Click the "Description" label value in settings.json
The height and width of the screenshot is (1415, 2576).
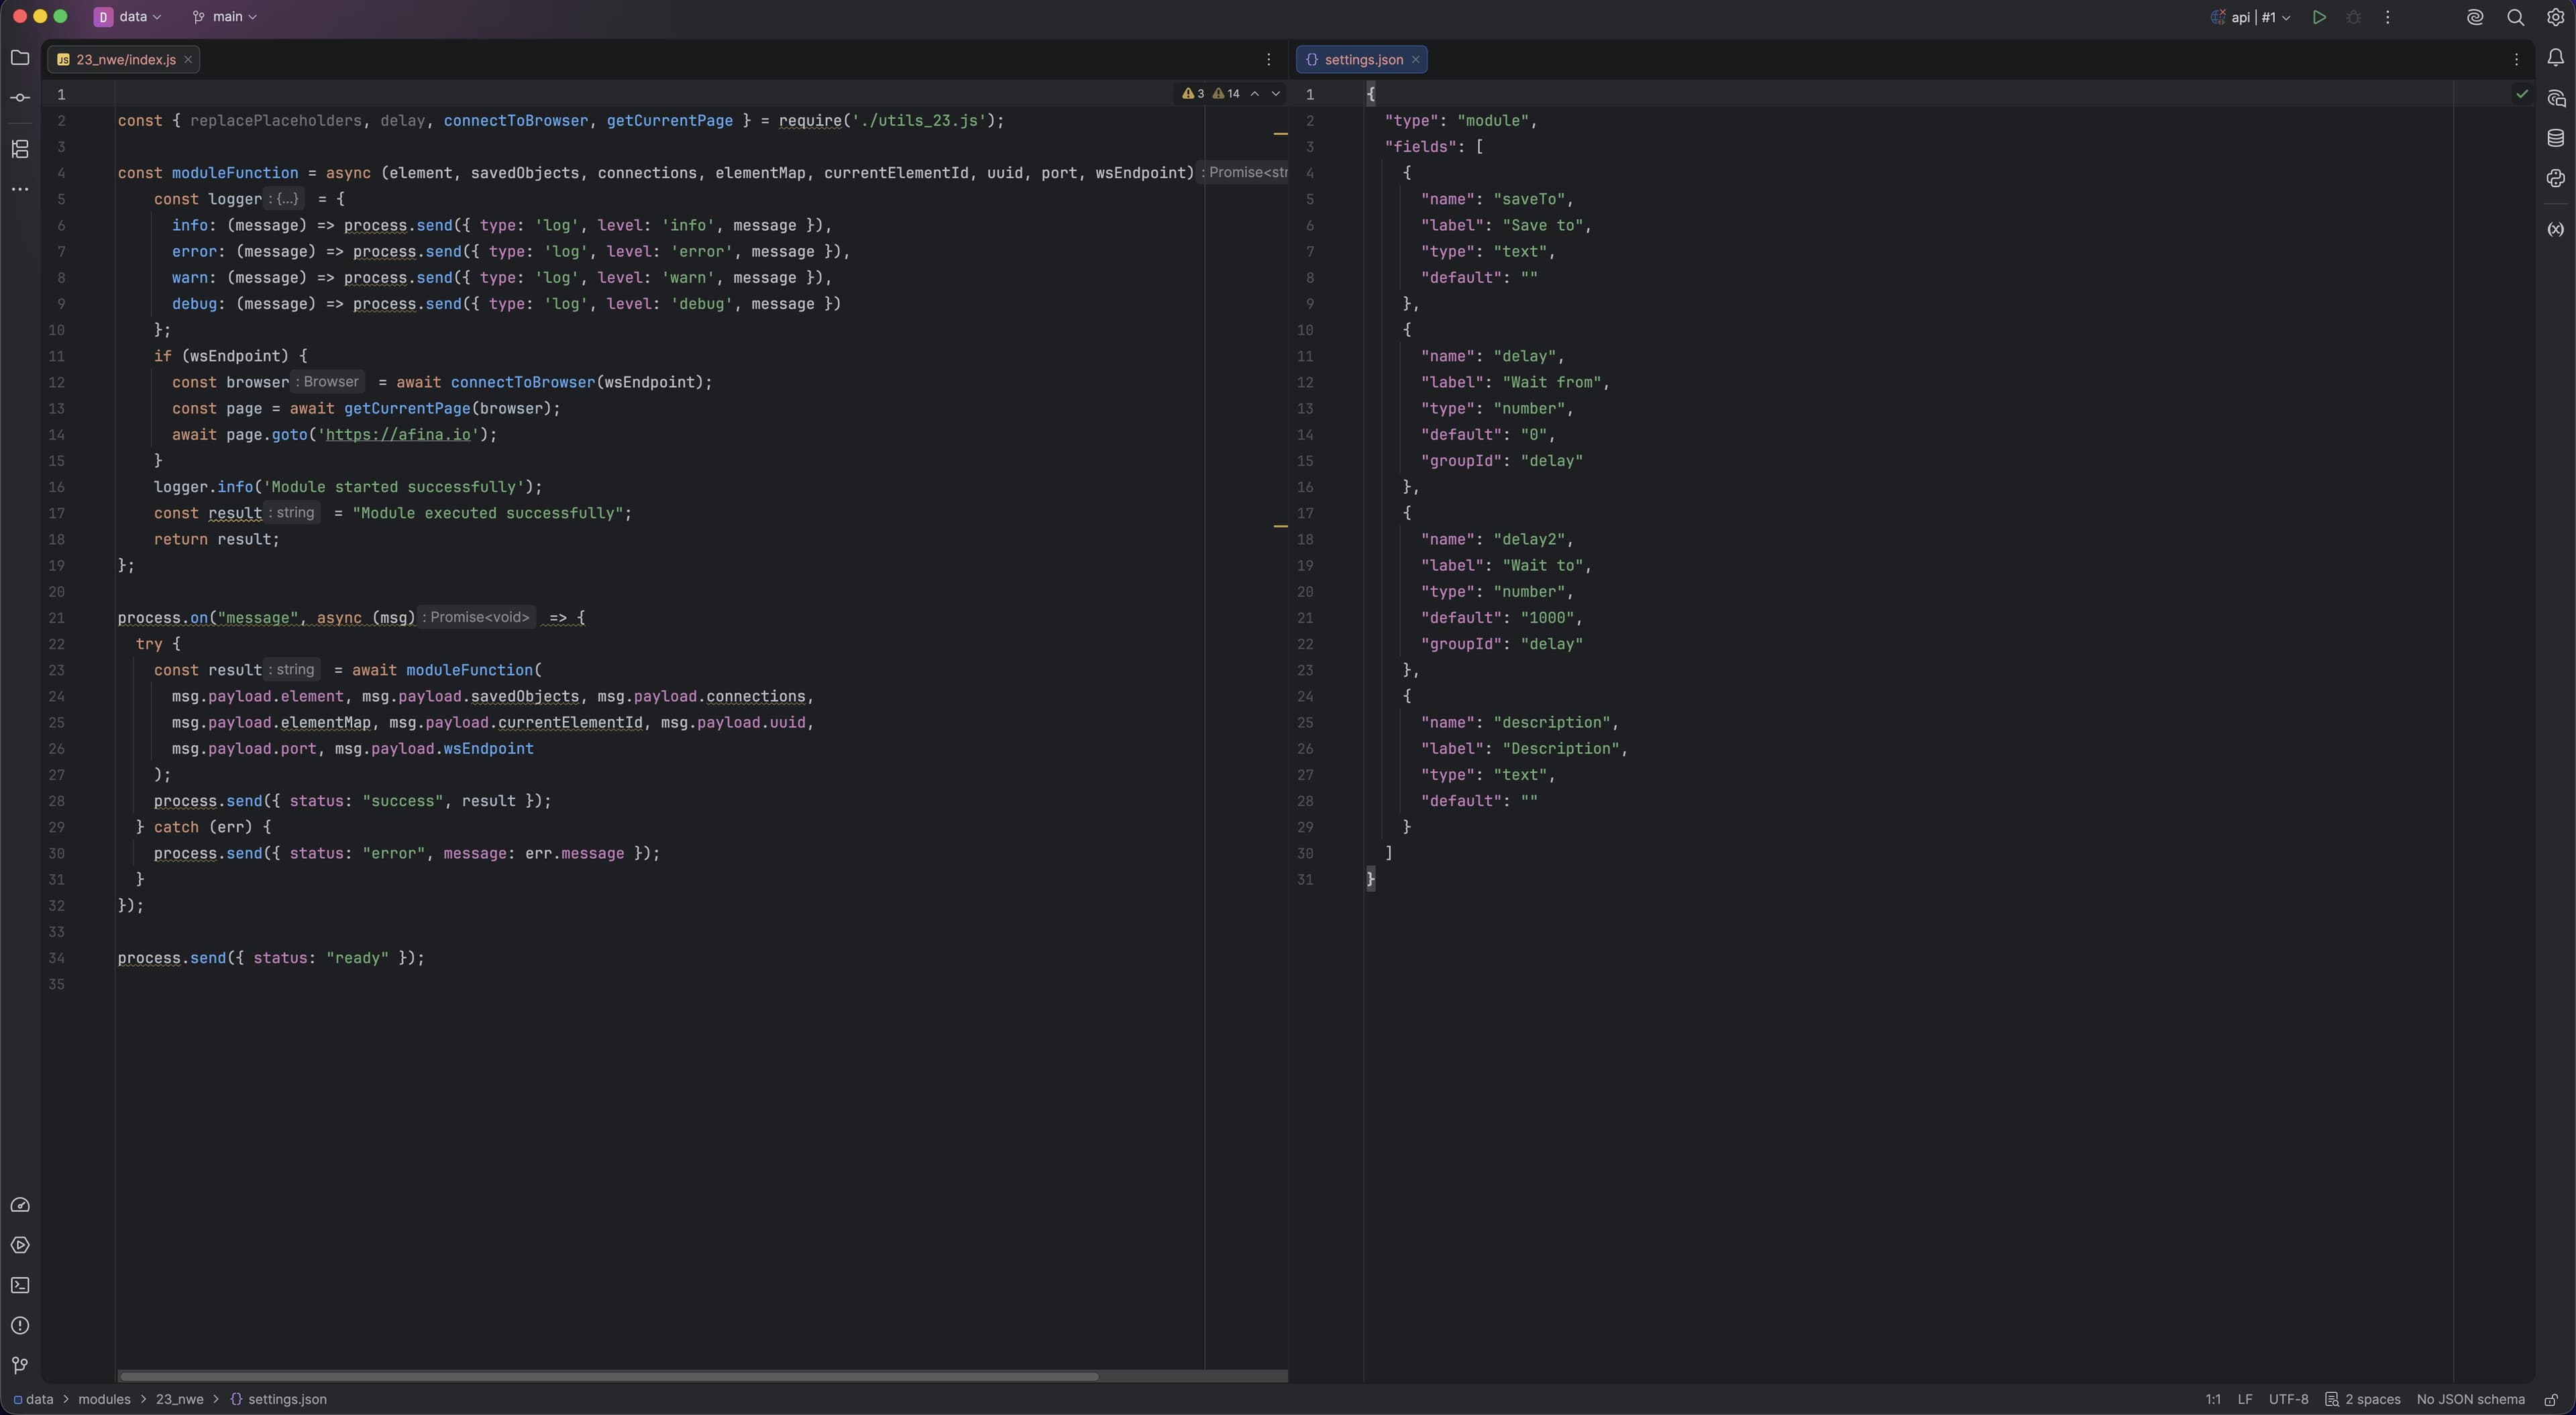tap(1561, 749)
